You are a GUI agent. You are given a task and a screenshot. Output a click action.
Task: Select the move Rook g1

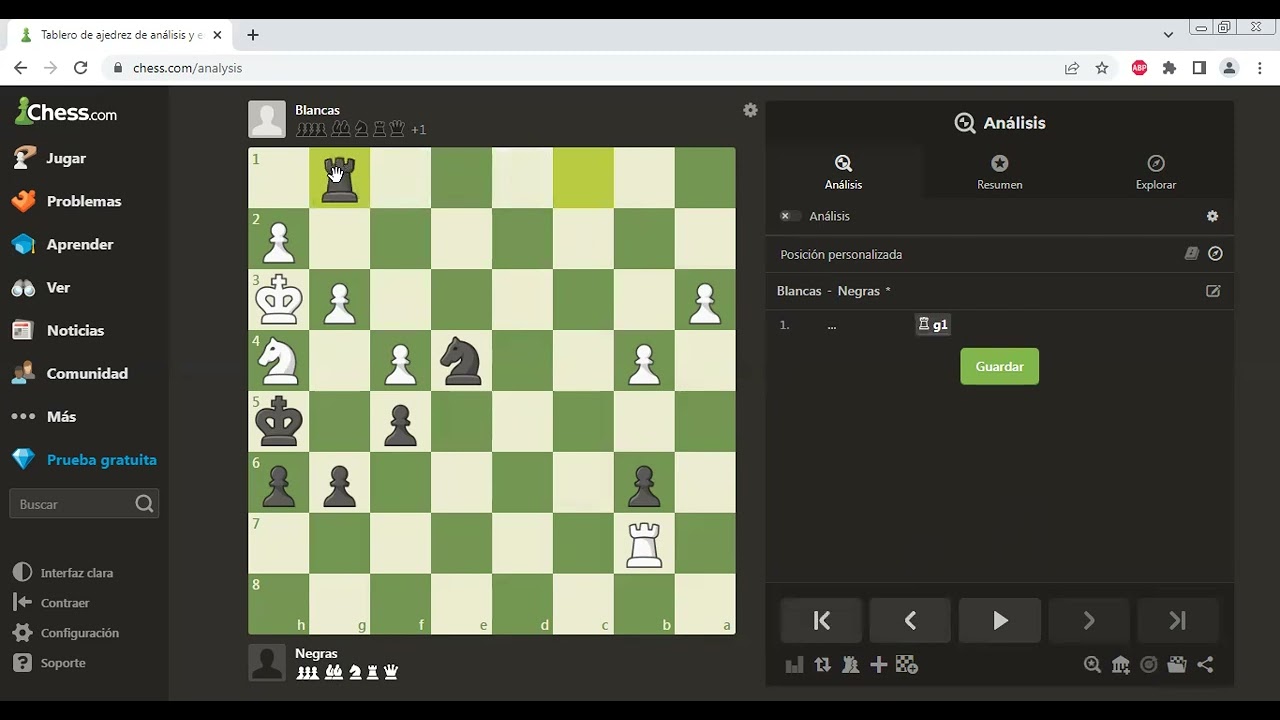(x=933, y=325)
